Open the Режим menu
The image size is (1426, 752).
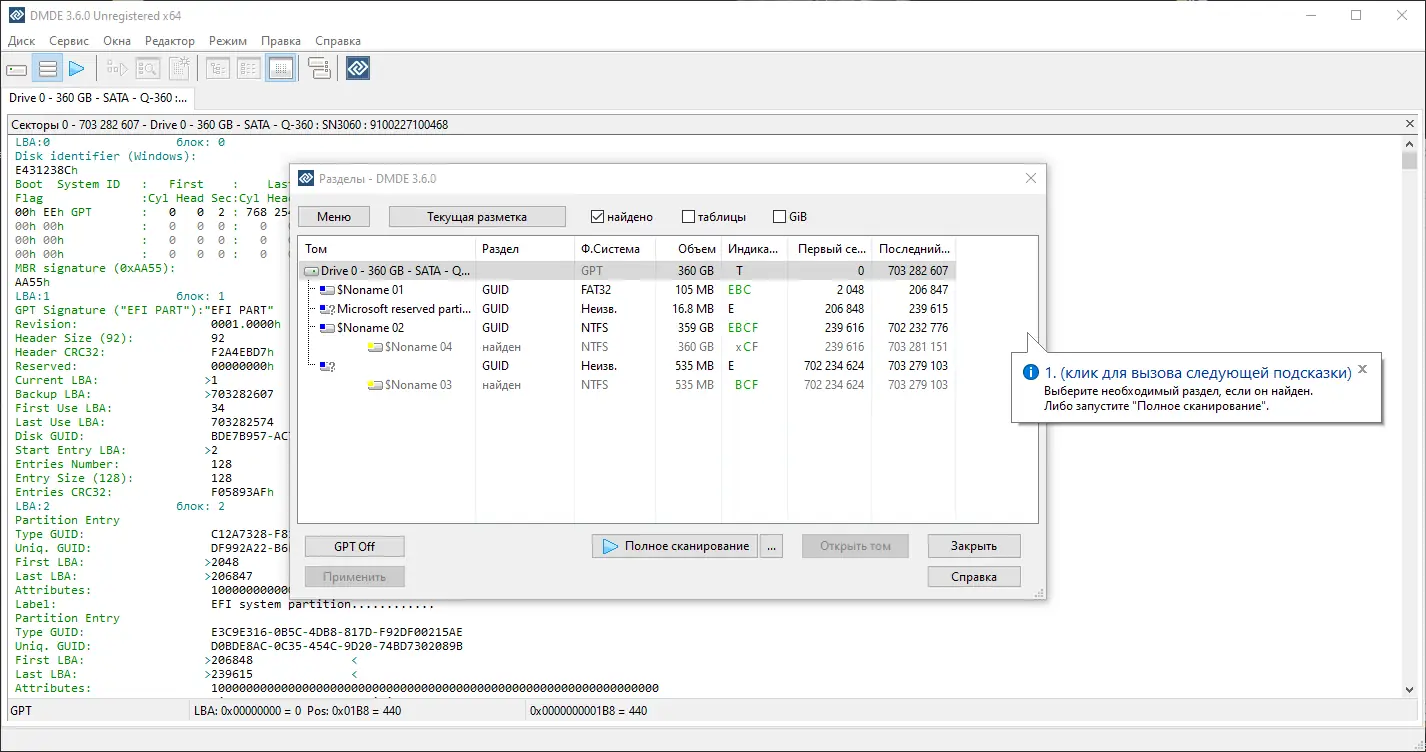(x=228, y=41)
